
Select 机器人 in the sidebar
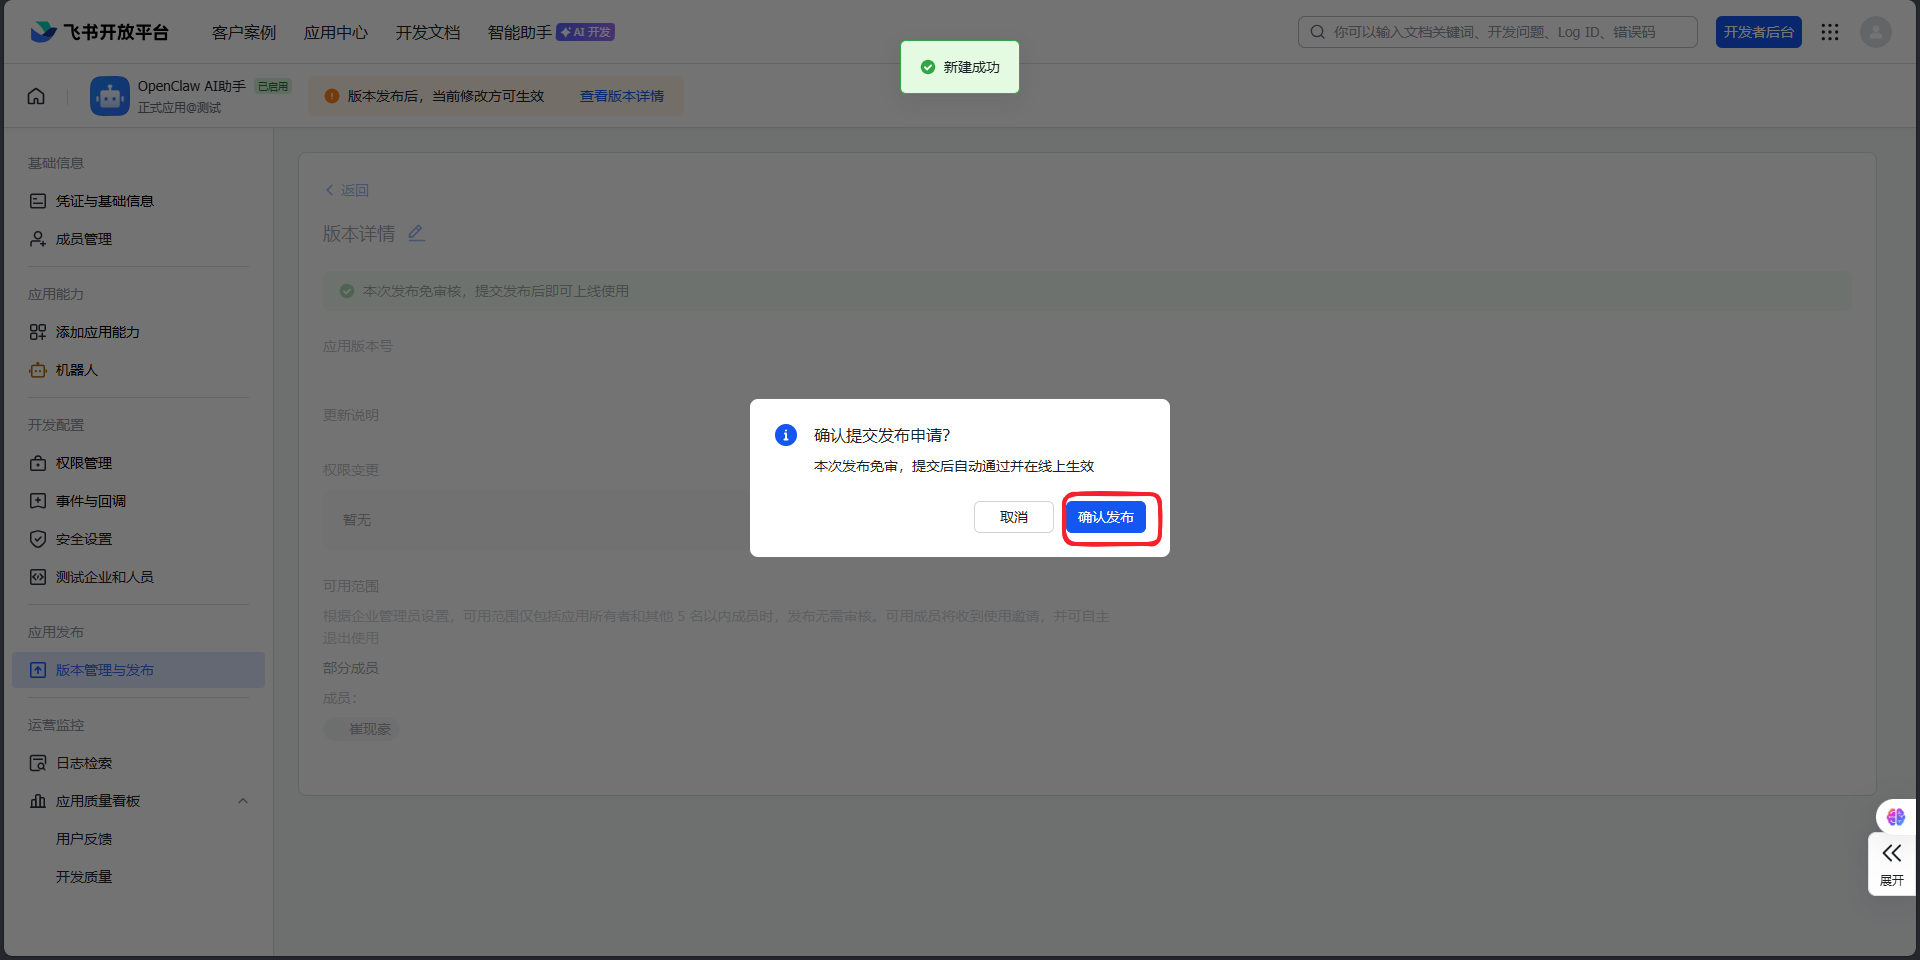77,370
